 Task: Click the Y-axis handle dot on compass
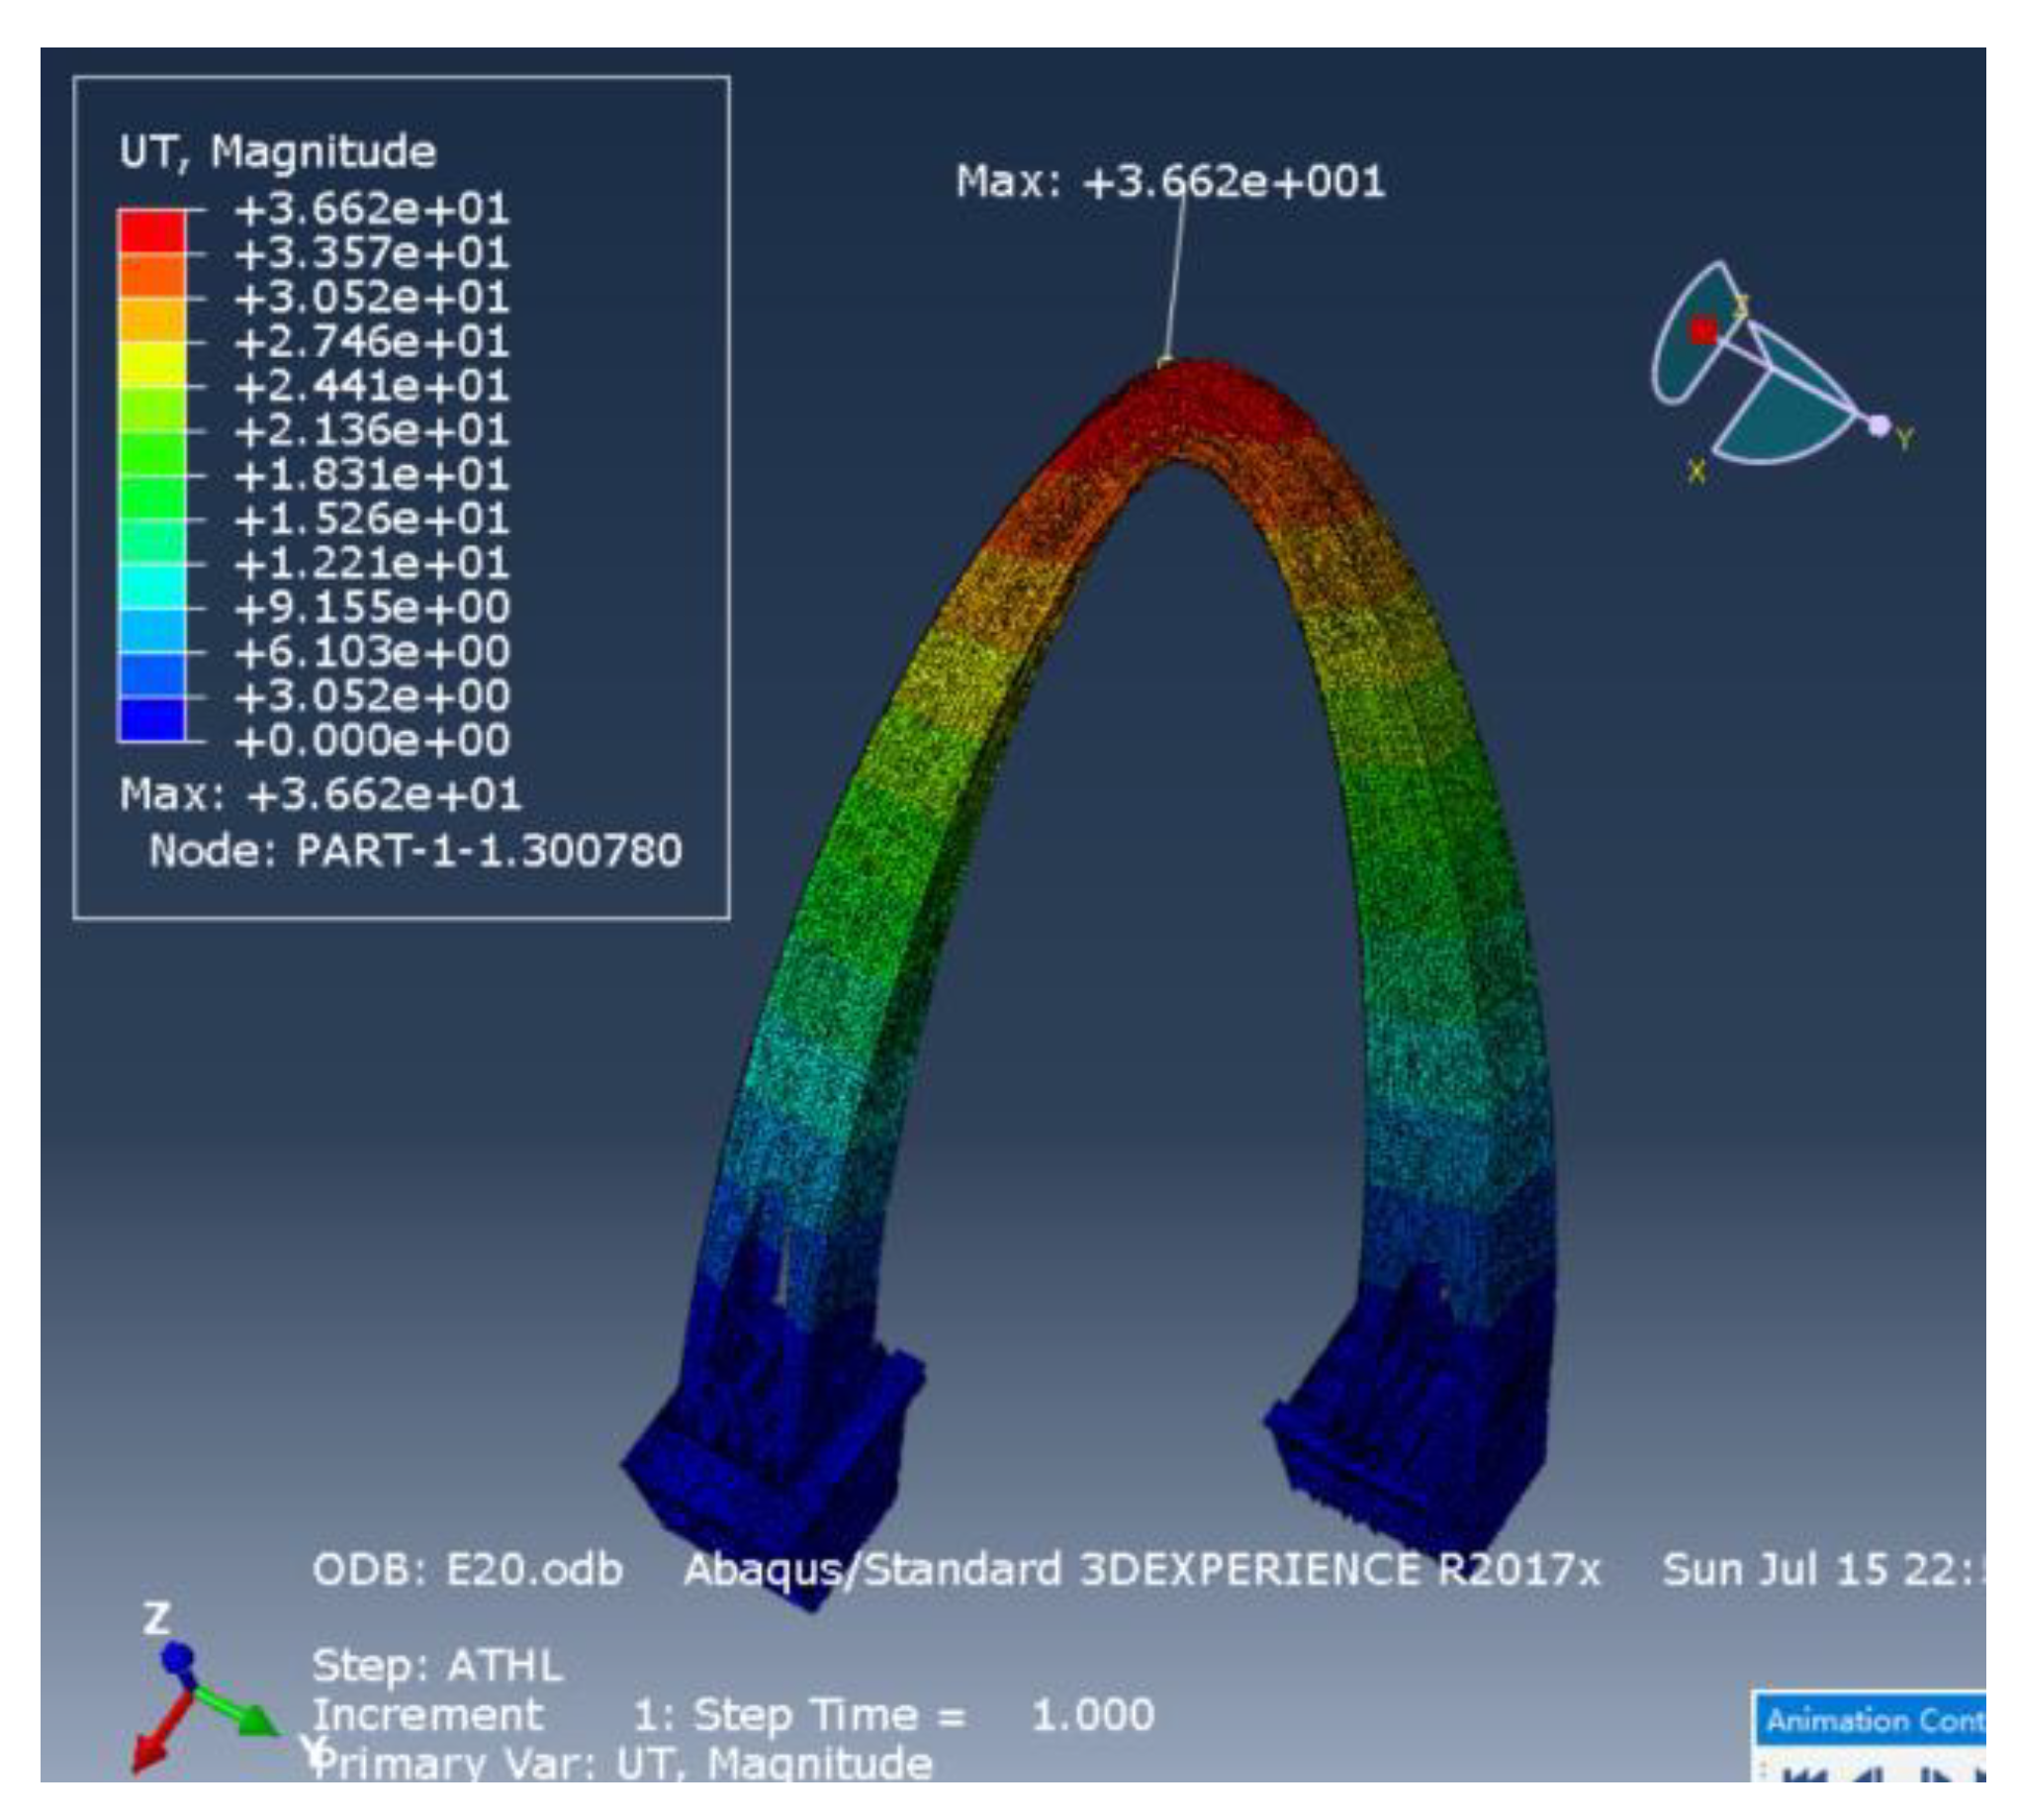point(1879,426)
